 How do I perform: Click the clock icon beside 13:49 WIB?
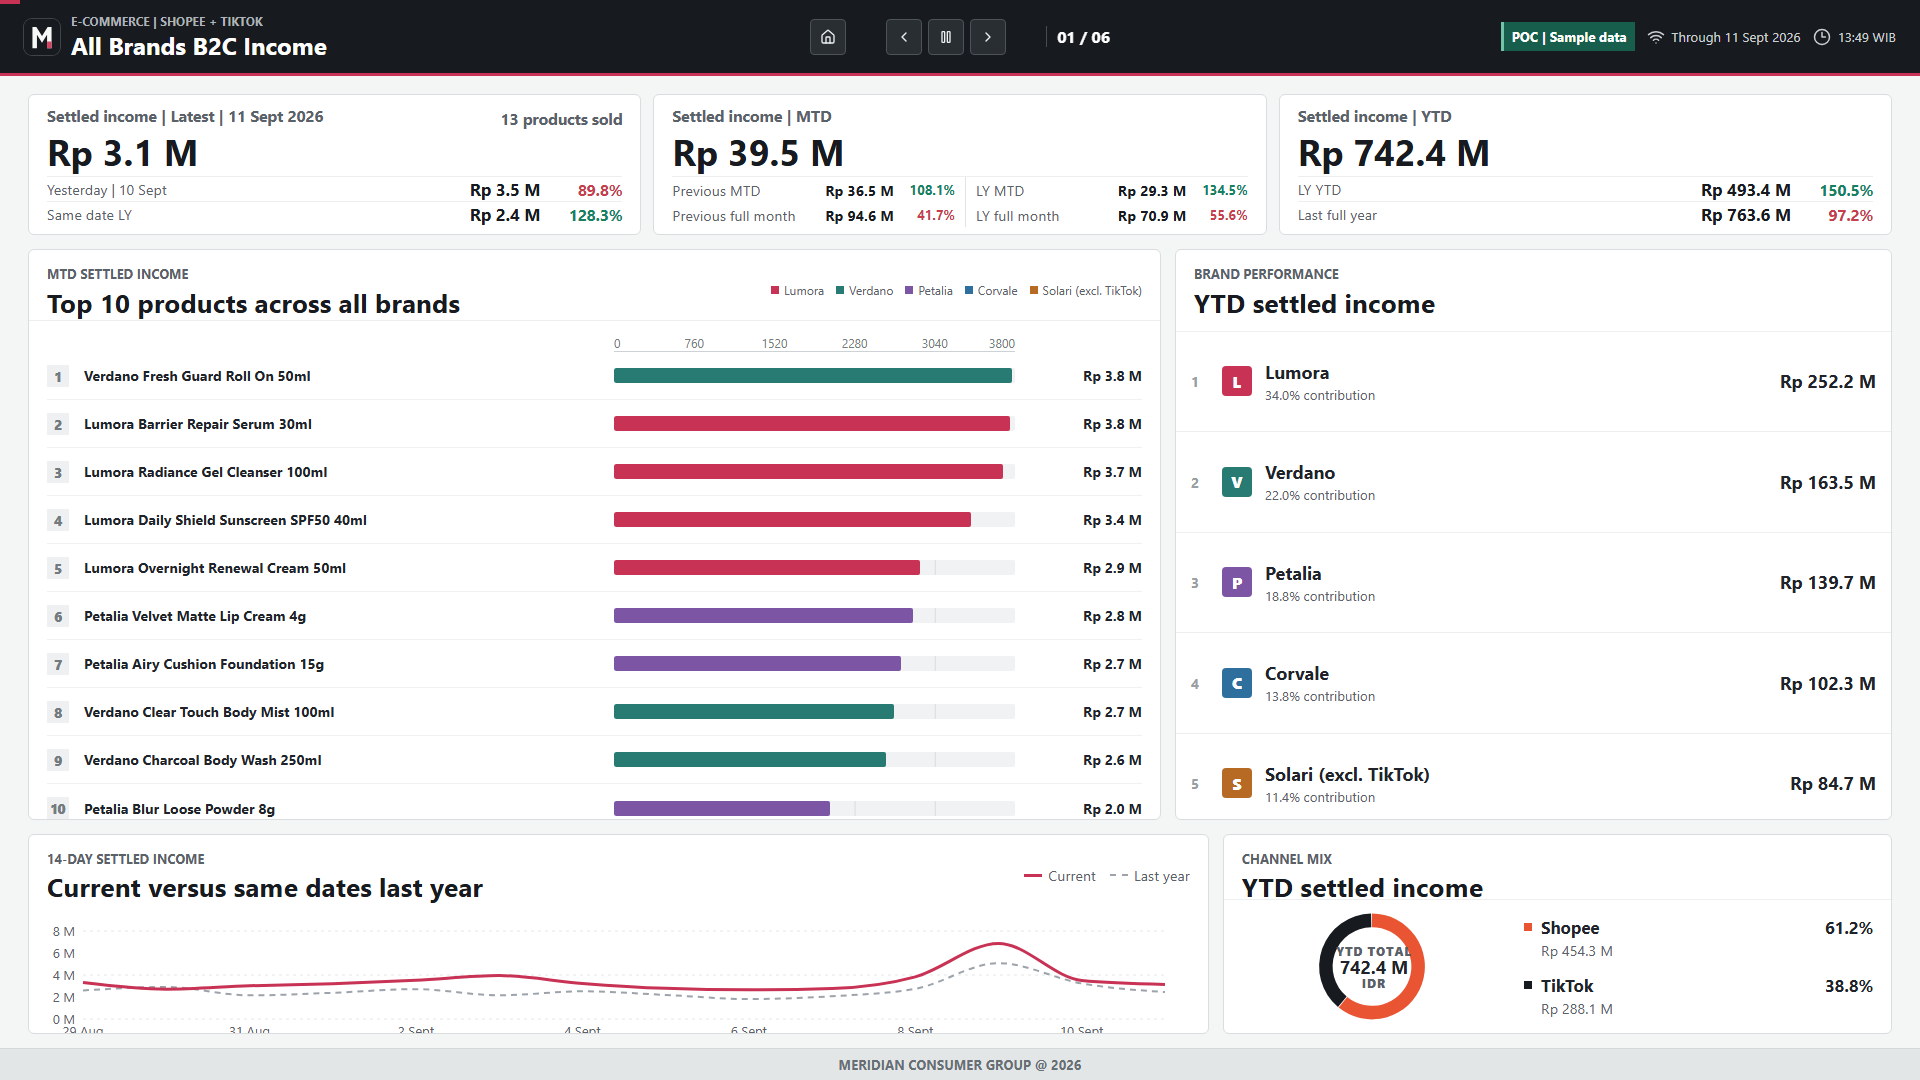(x=1822, y=37)
